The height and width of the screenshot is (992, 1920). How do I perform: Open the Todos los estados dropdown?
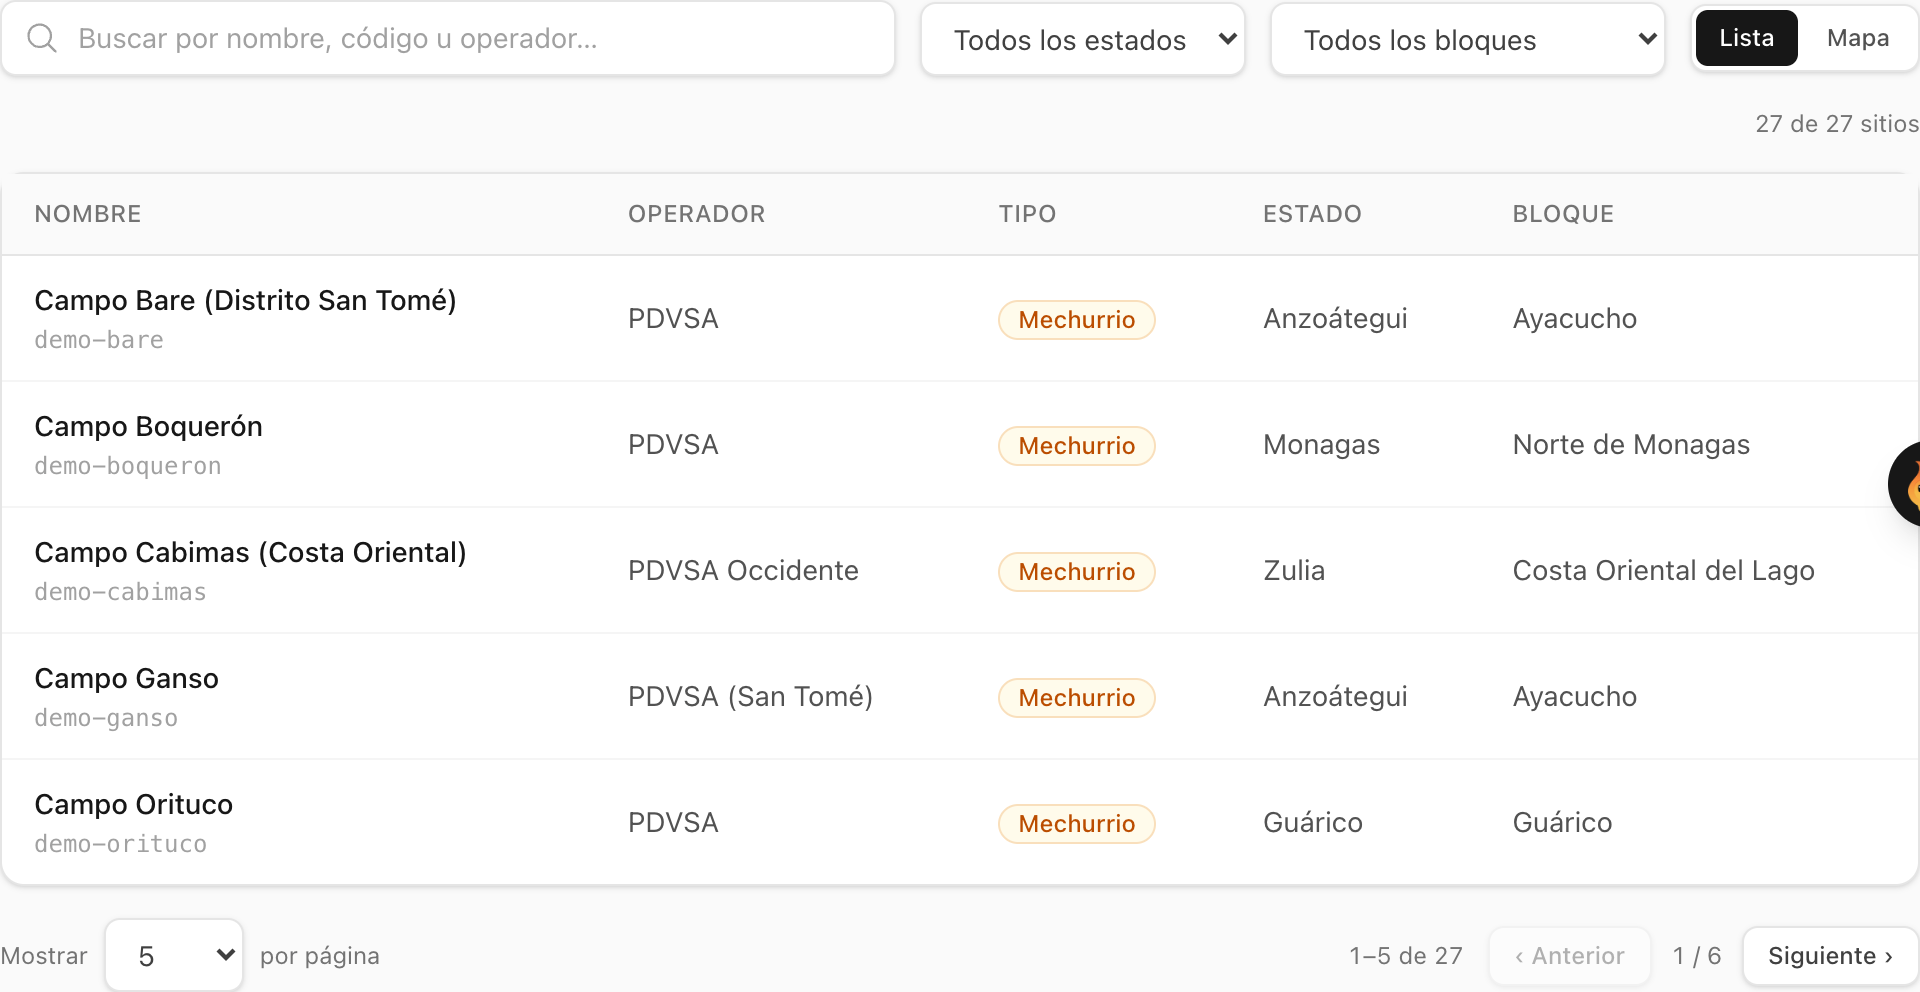point(1083,39)
